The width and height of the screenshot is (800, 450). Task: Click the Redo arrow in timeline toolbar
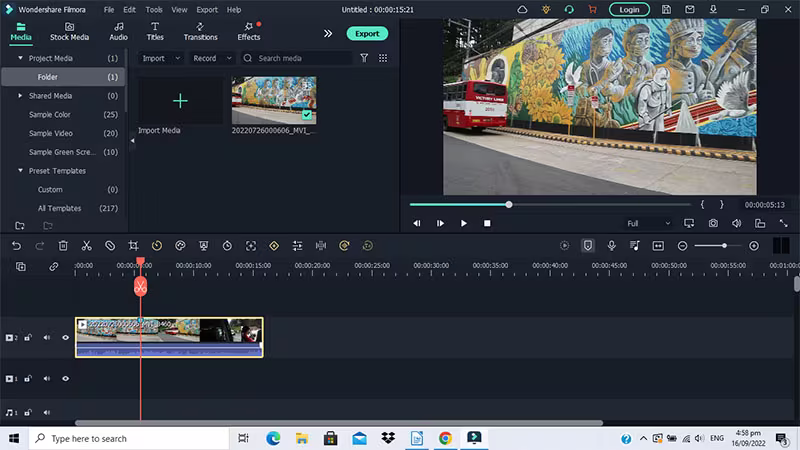tap(39, 246)
